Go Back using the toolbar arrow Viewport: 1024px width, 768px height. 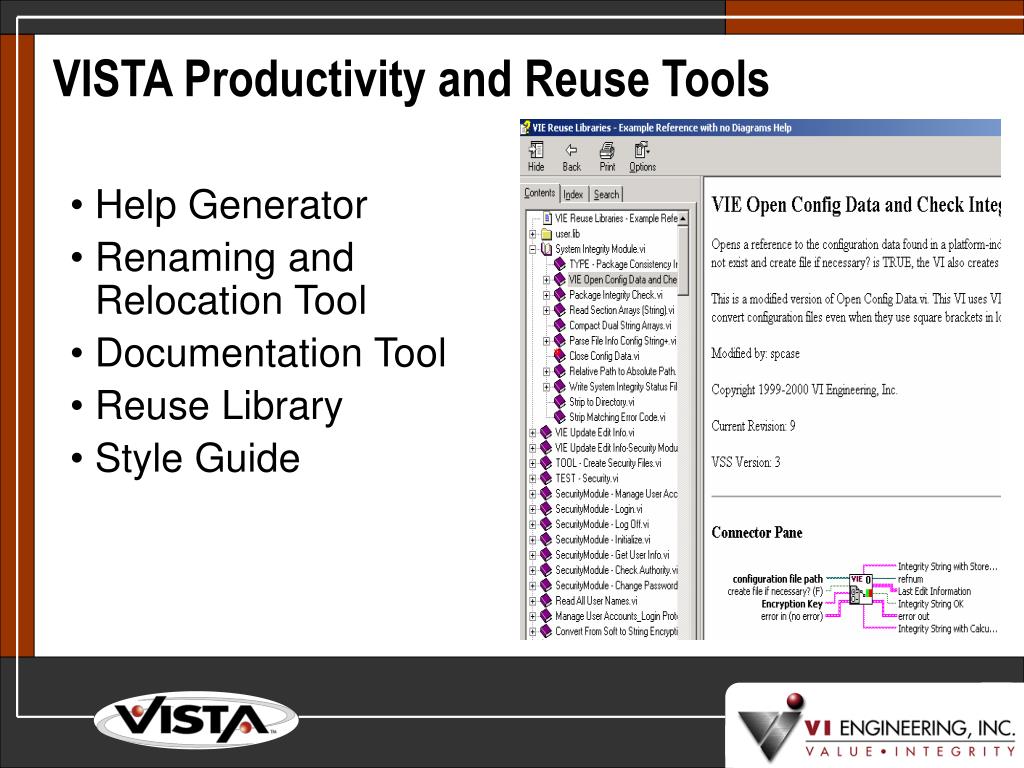(x=571, y=157)
